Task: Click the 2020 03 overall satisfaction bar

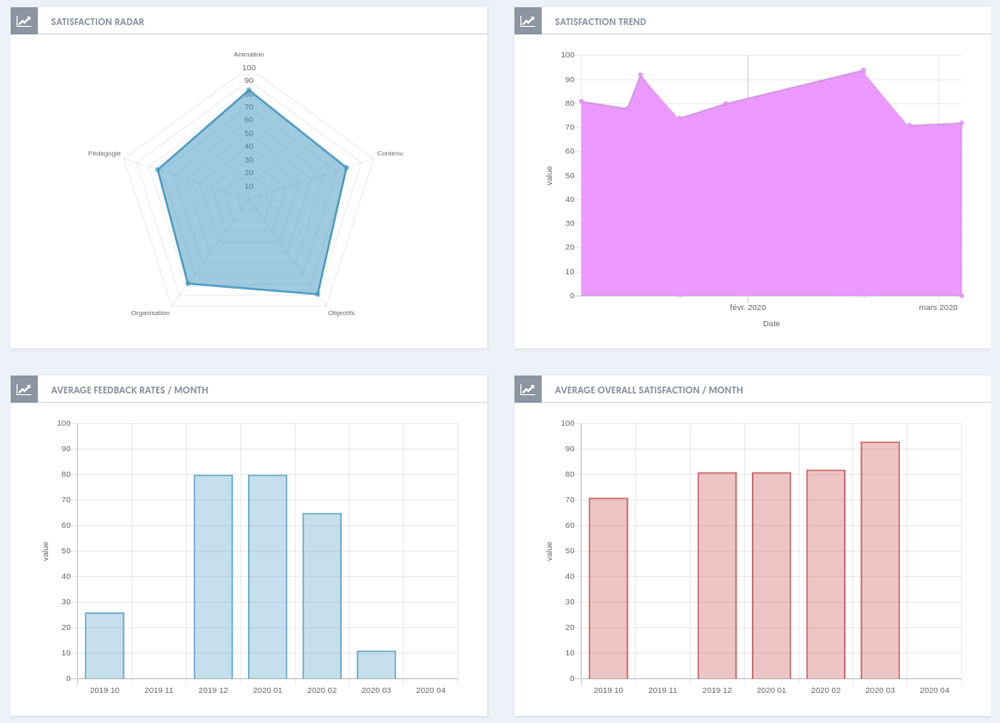Action: (x=880, y=560)
